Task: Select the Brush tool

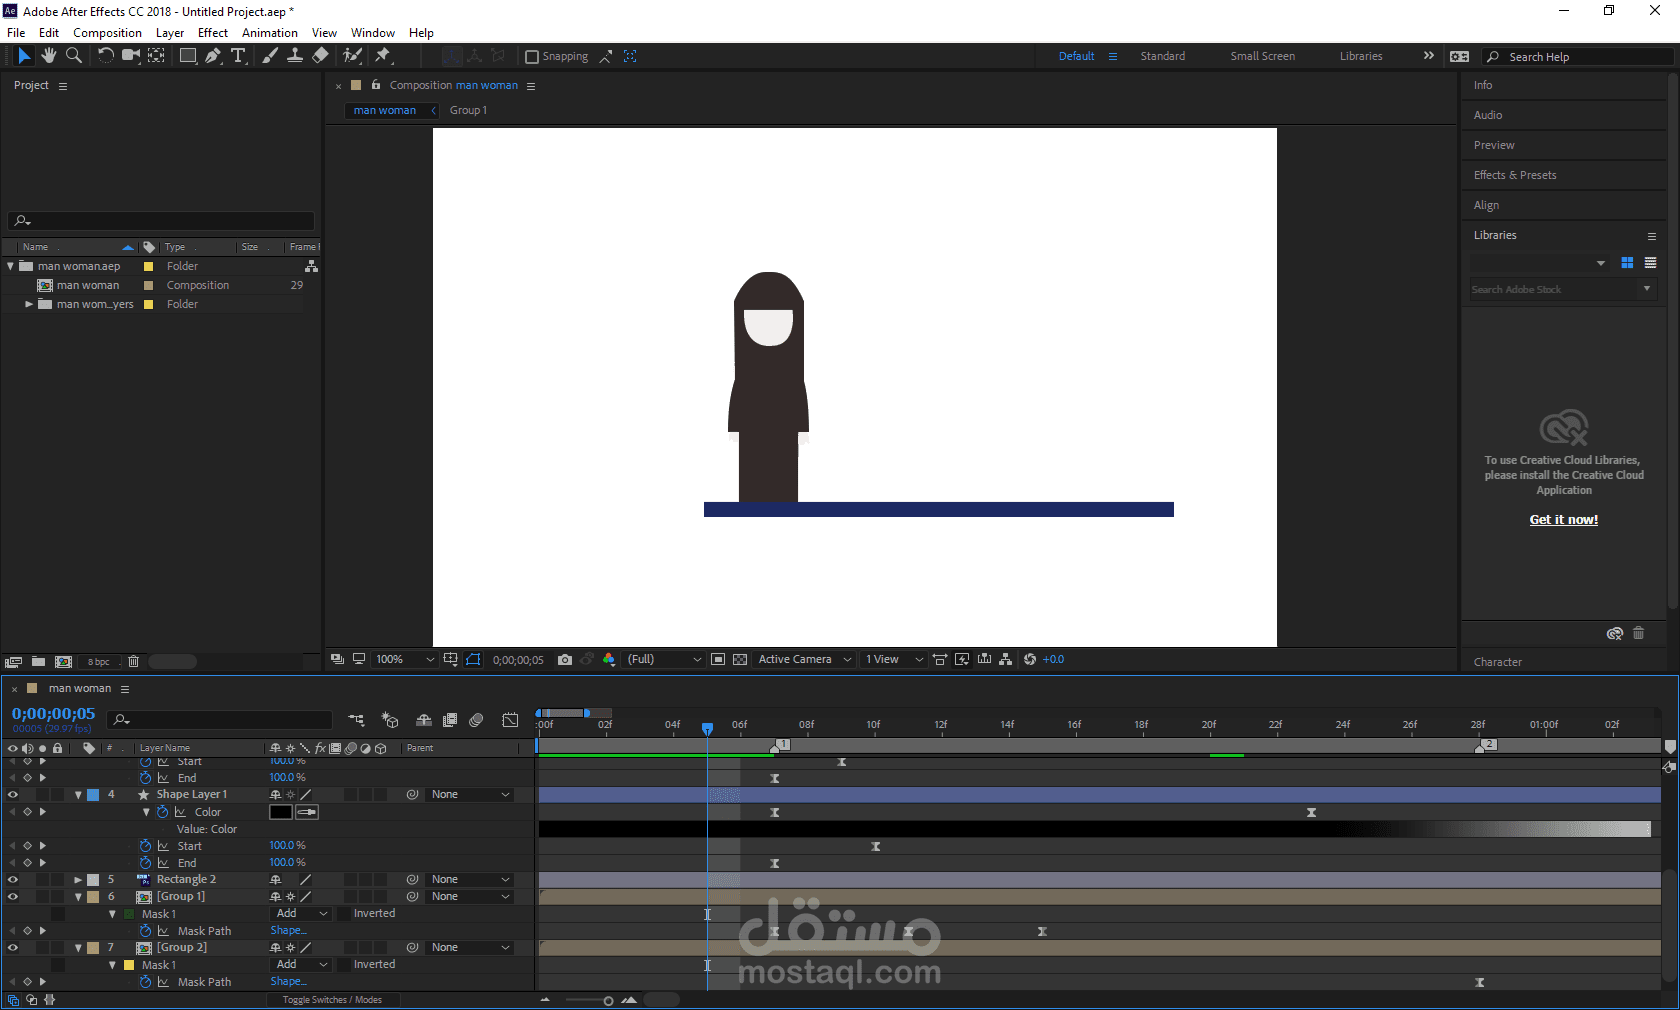Action: [270, 56]
